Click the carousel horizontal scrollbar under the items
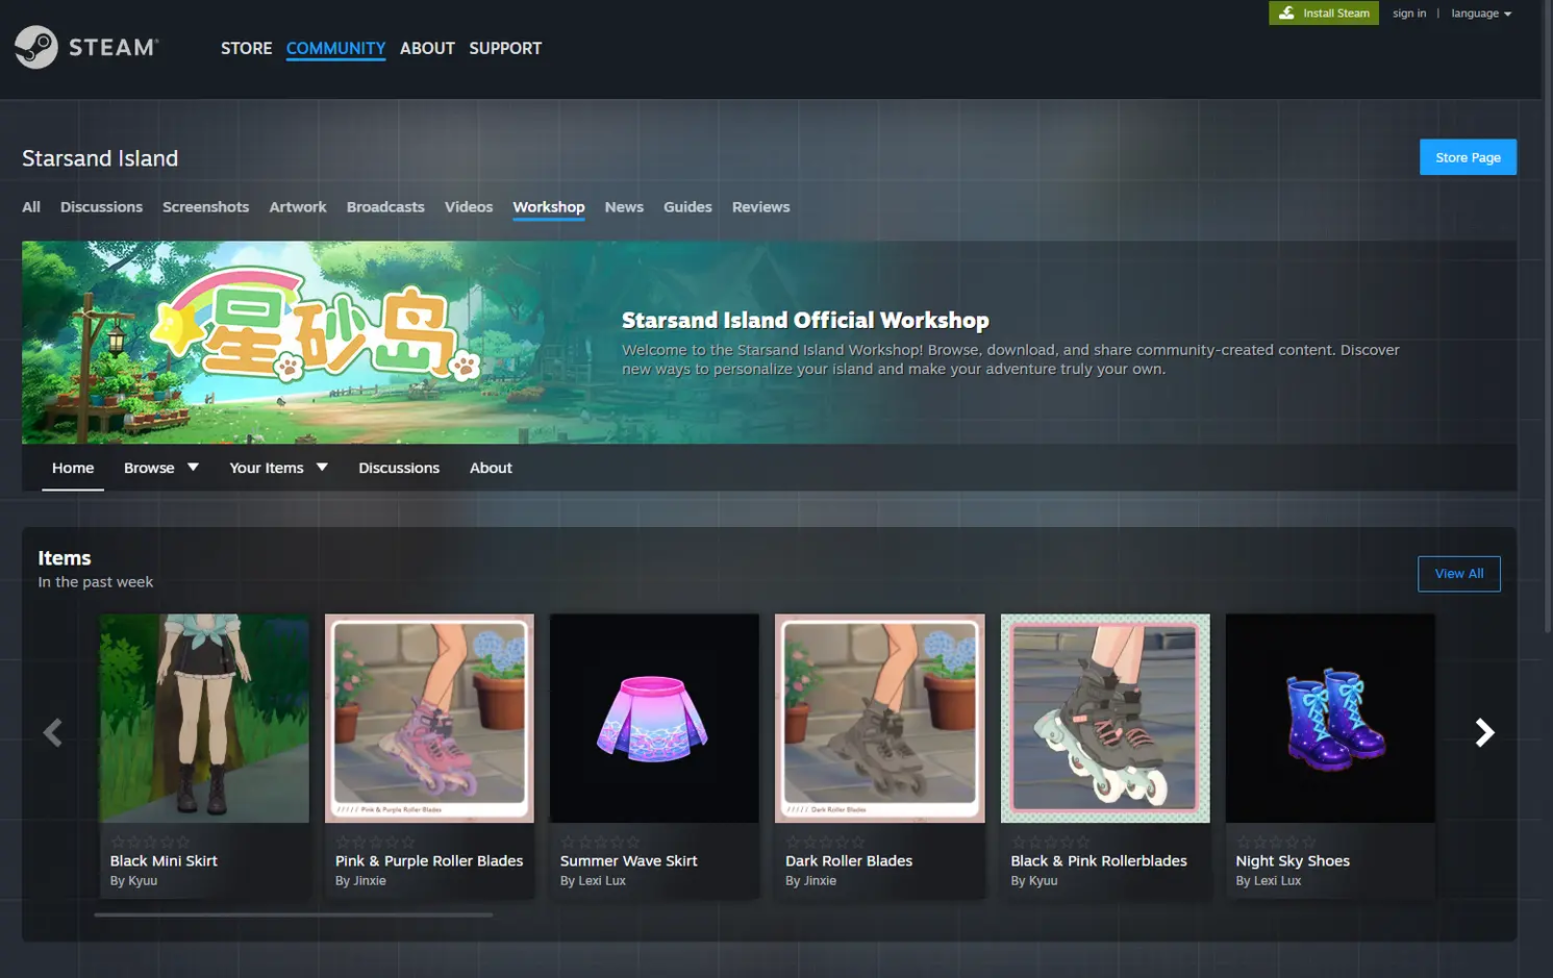Image resolution: width=1553 pixels, height=978 pixels. point(293,914)
